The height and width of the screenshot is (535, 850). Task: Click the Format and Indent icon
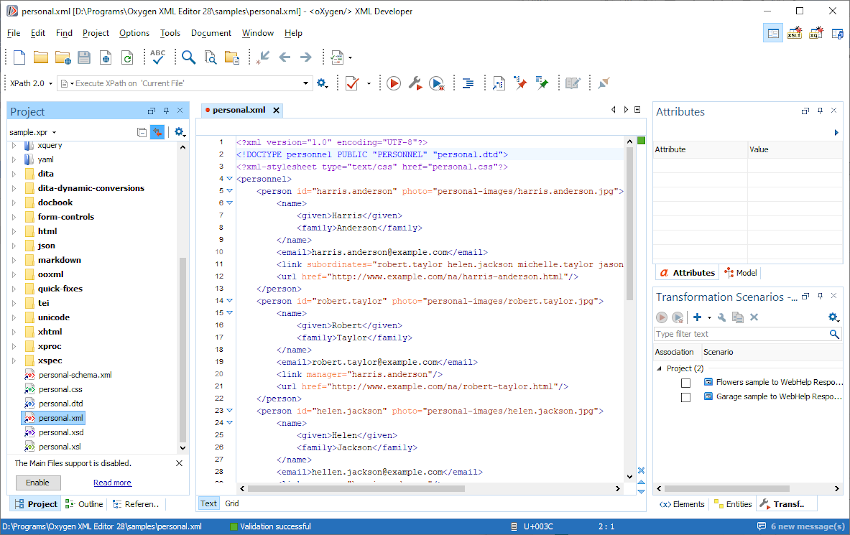[467, 83]
